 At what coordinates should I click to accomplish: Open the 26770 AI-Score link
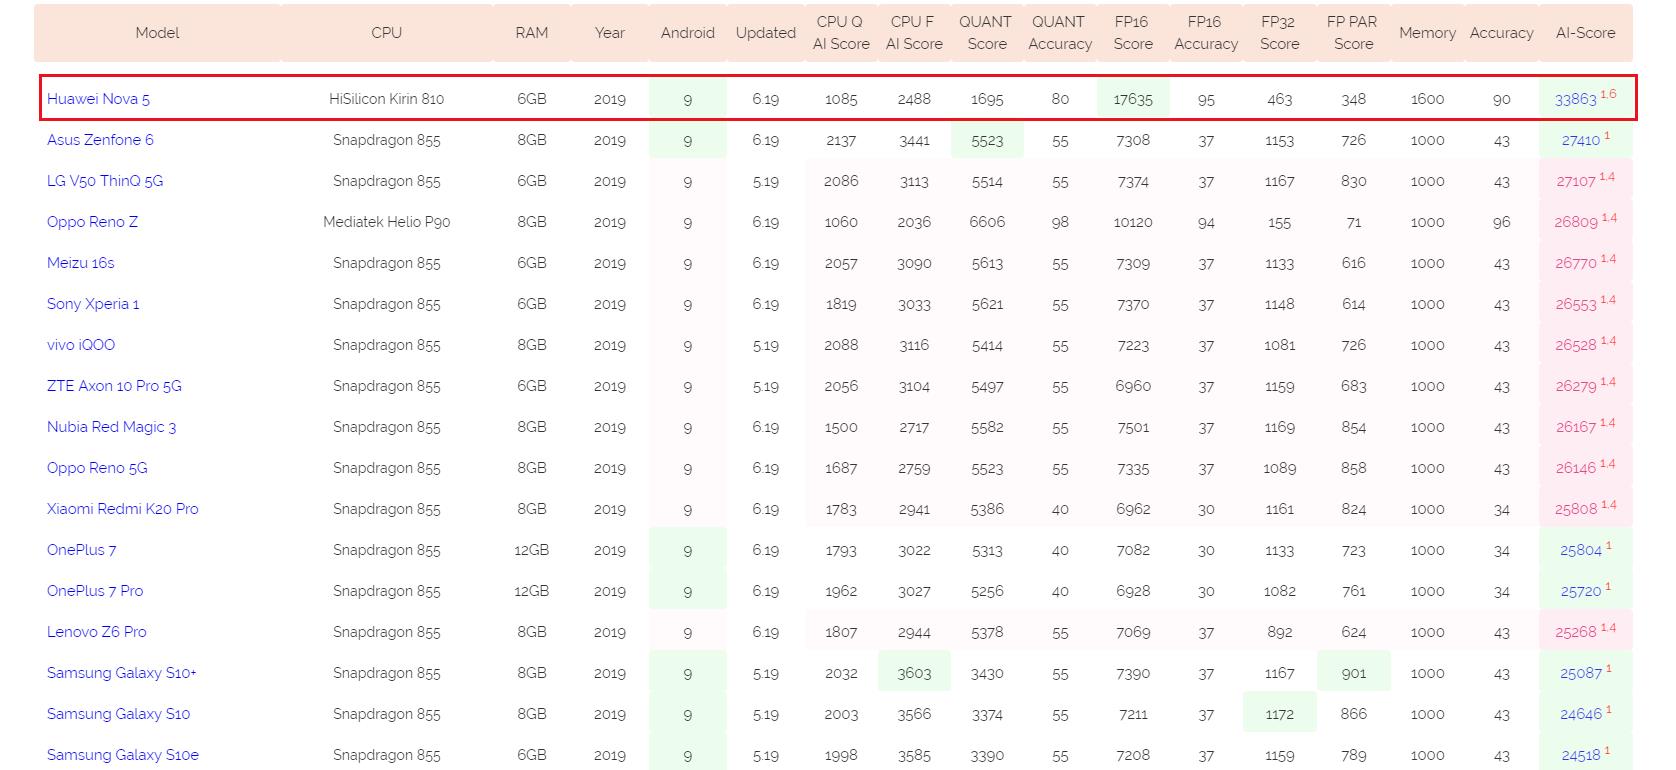pyautogui.click(x=1576, y=263)
